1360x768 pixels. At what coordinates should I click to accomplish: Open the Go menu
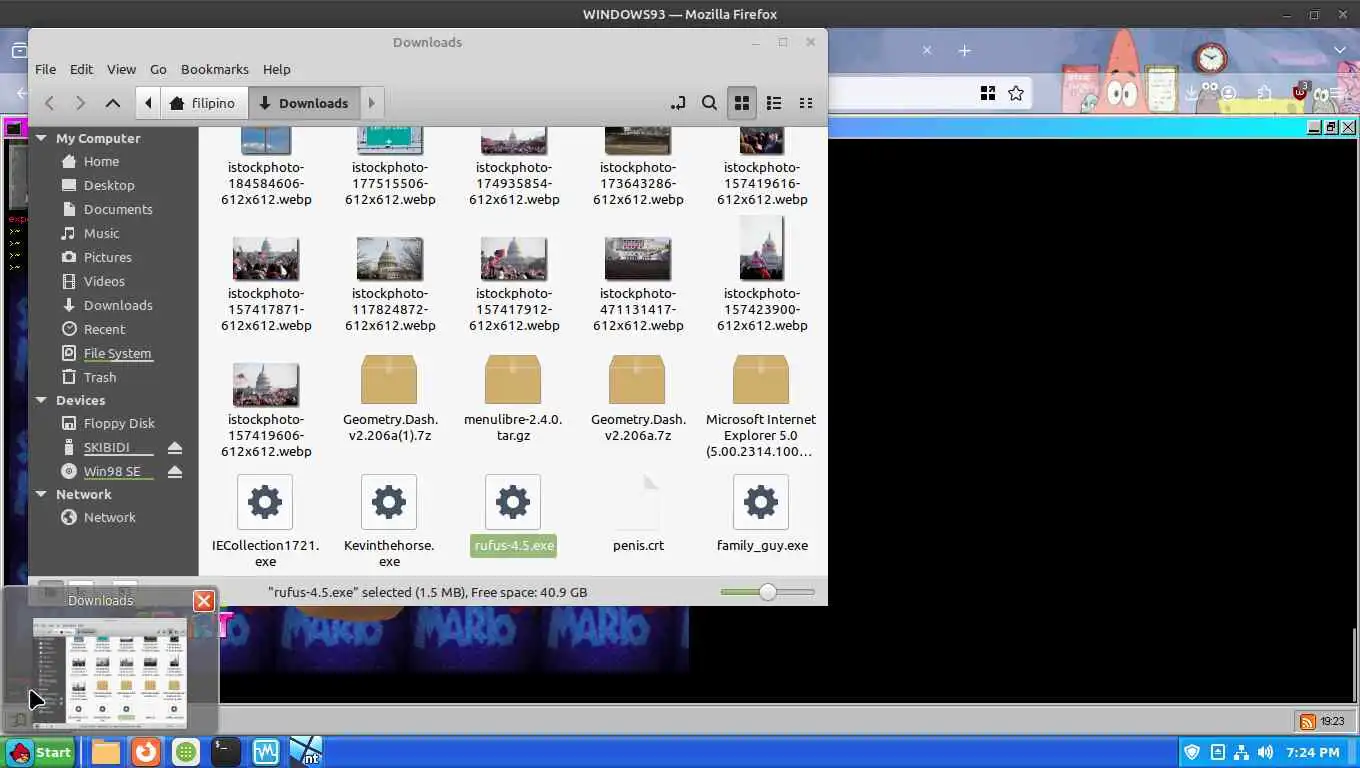pyautogui.click(x=158, y=69)
